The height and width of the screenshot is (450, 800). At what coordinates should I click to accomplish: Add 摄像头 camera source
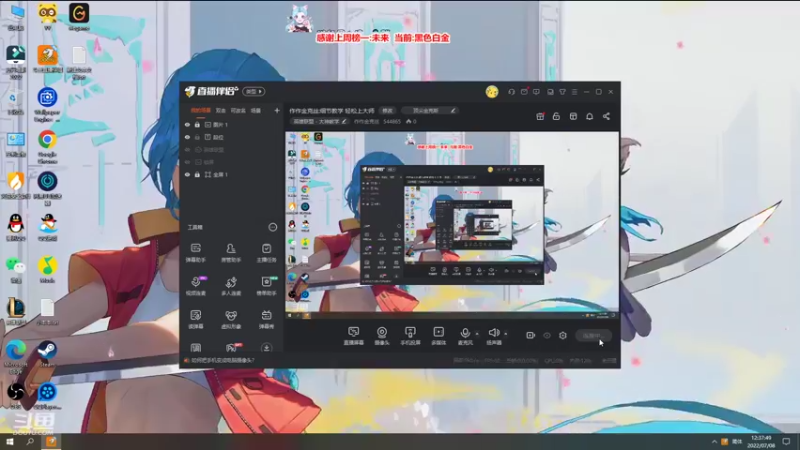pyautogui.click(x=382, y=336)
